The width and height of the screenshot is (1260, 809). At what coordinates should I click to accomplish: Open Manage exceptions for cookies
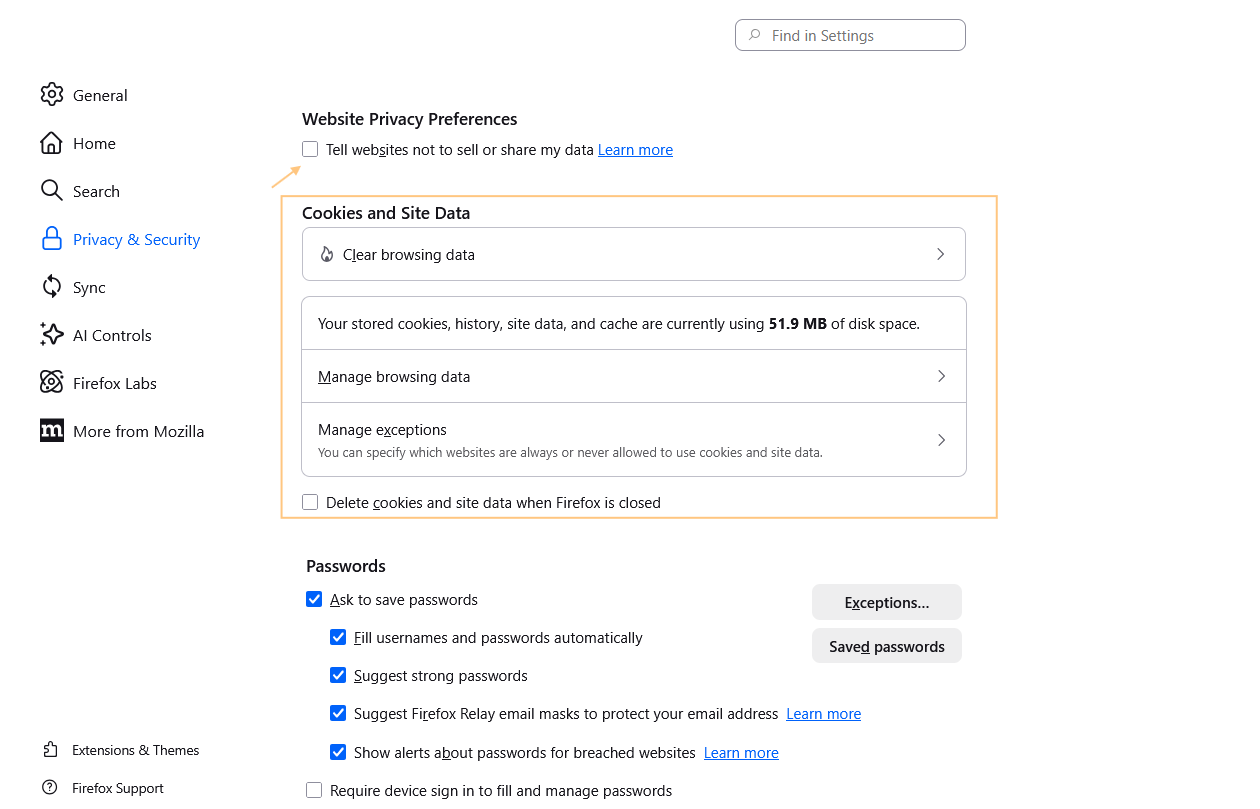[633, 439]
